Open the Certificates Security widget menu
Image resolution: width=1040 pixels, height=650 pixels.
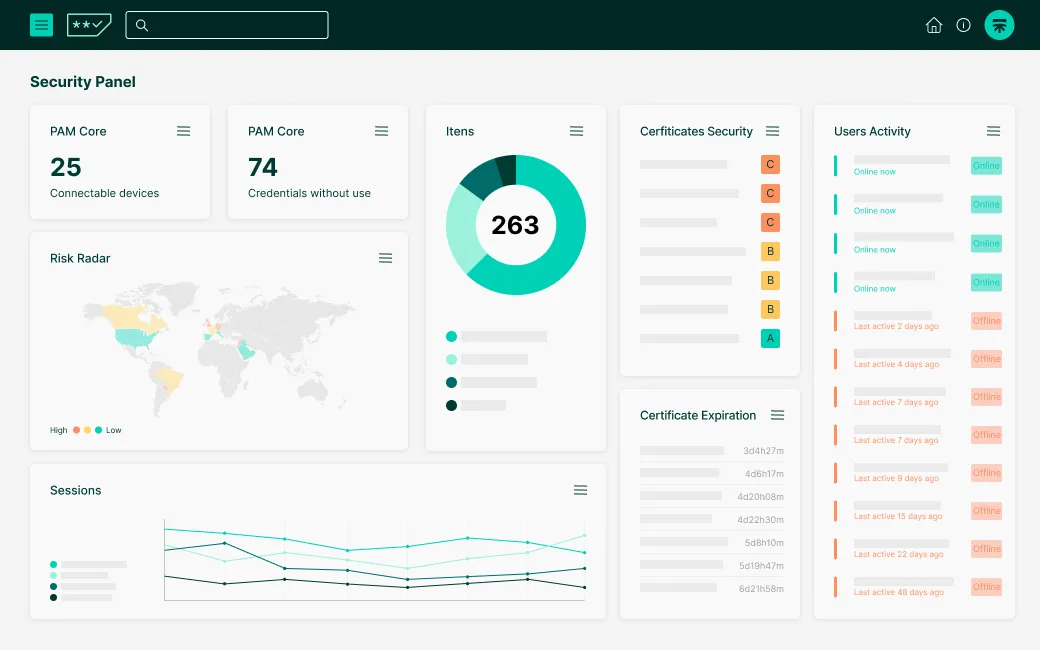point(772,130)
